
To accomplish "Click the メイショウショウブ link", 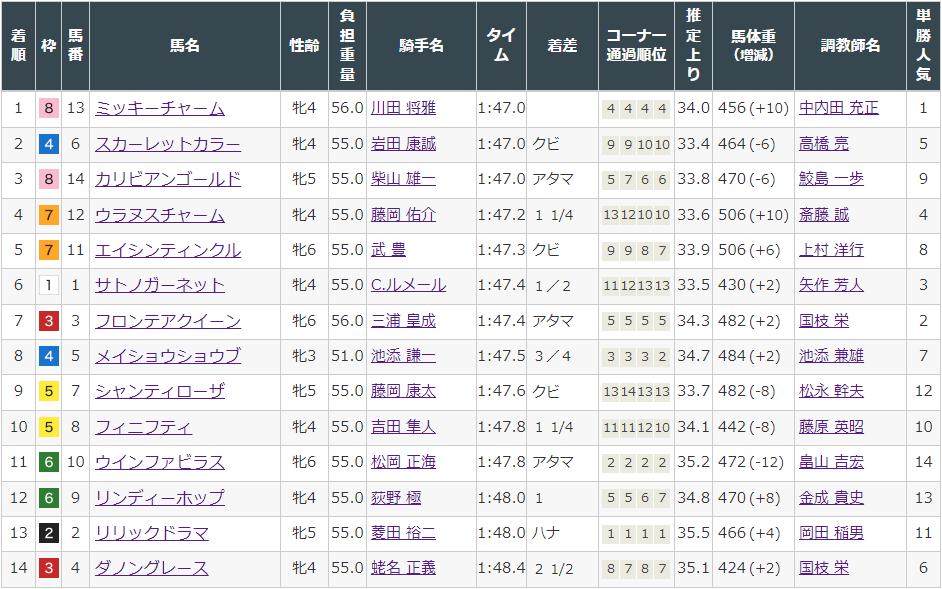I will [x=168, y=356].
